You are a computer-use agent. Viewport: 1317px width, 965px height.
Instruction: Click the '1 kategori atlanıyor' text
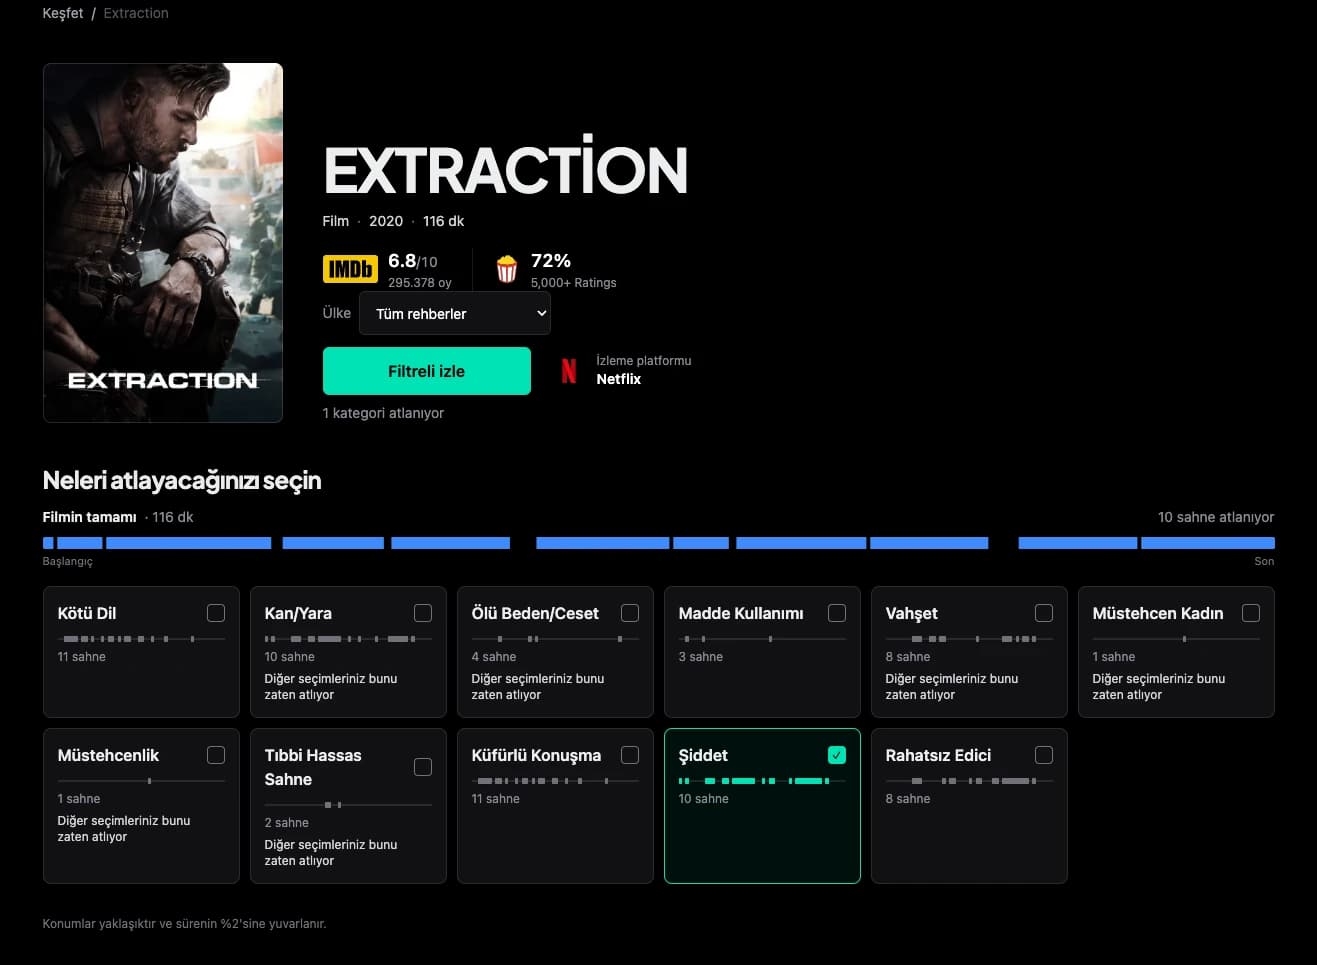[383, 413]
